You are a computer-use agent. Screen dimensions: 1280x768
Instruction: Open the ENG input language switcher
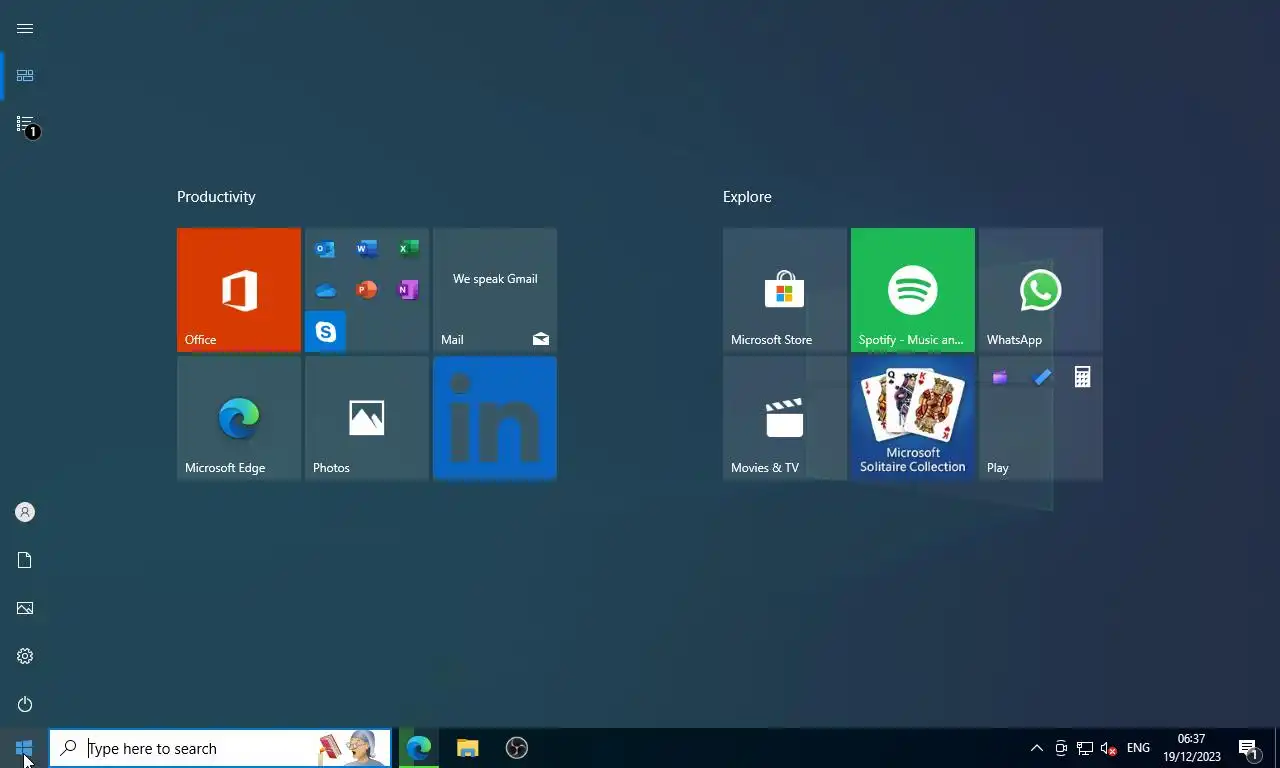pyautogui.click(x=1138, y=748)
